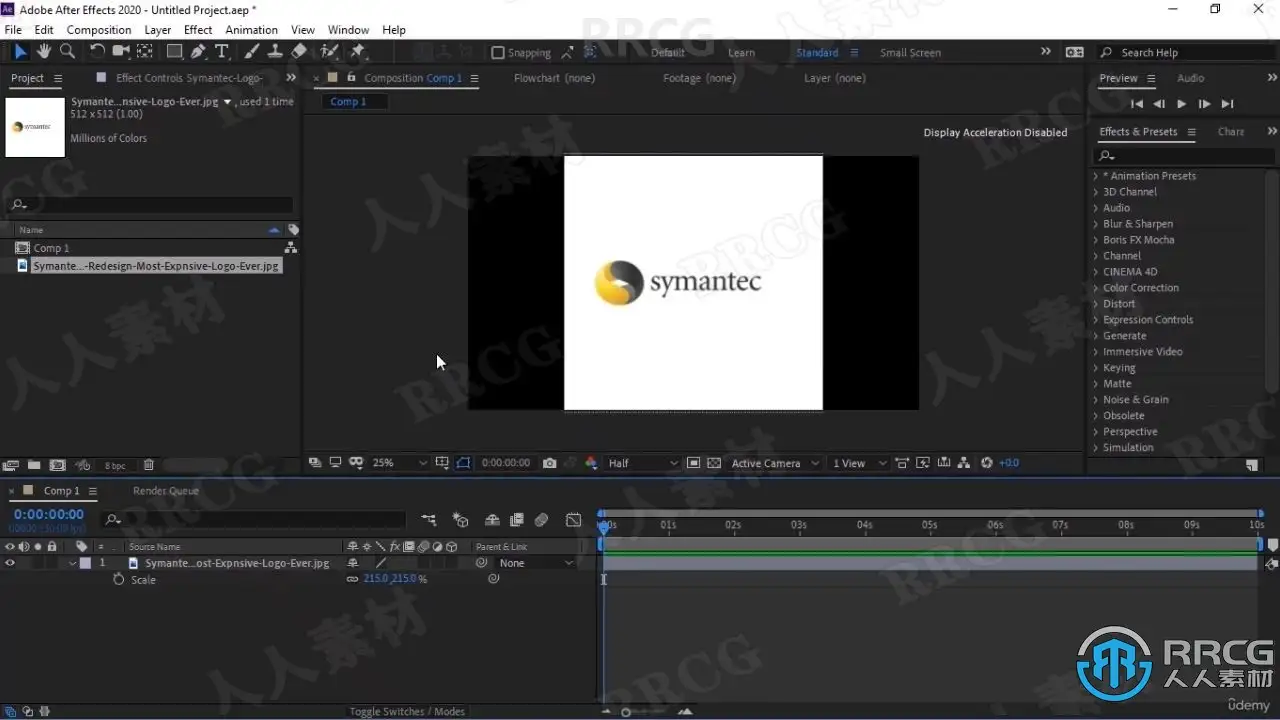Toggle visibility eye of Symantec layer
This screenshot has width=1280, height=720.
[x=10, y=563]
